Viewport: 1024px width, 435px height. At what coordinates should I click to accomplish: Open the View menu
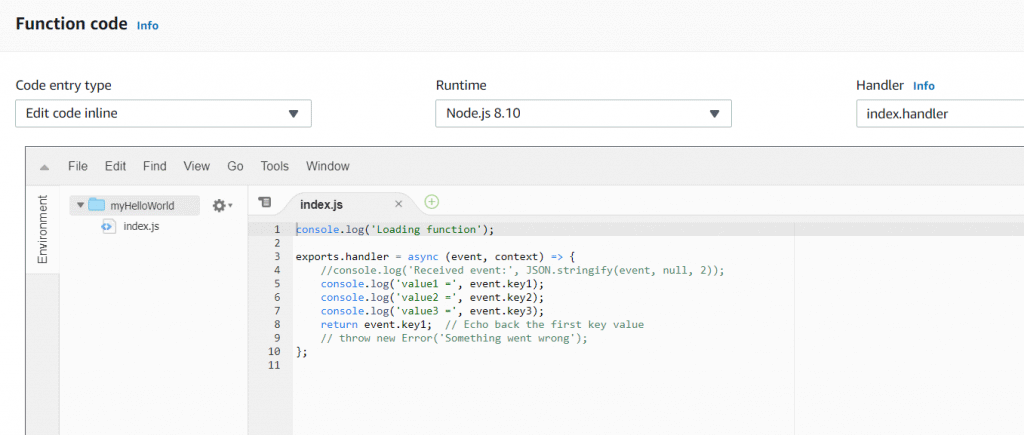click(197, 167)
